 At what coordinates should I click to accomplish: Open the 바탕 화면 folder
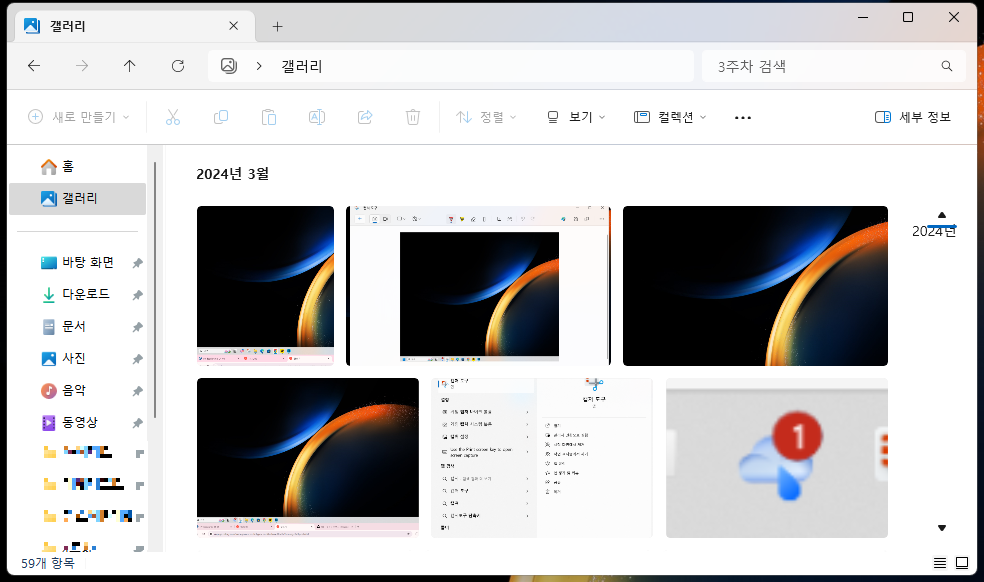[x=78, y=262]
